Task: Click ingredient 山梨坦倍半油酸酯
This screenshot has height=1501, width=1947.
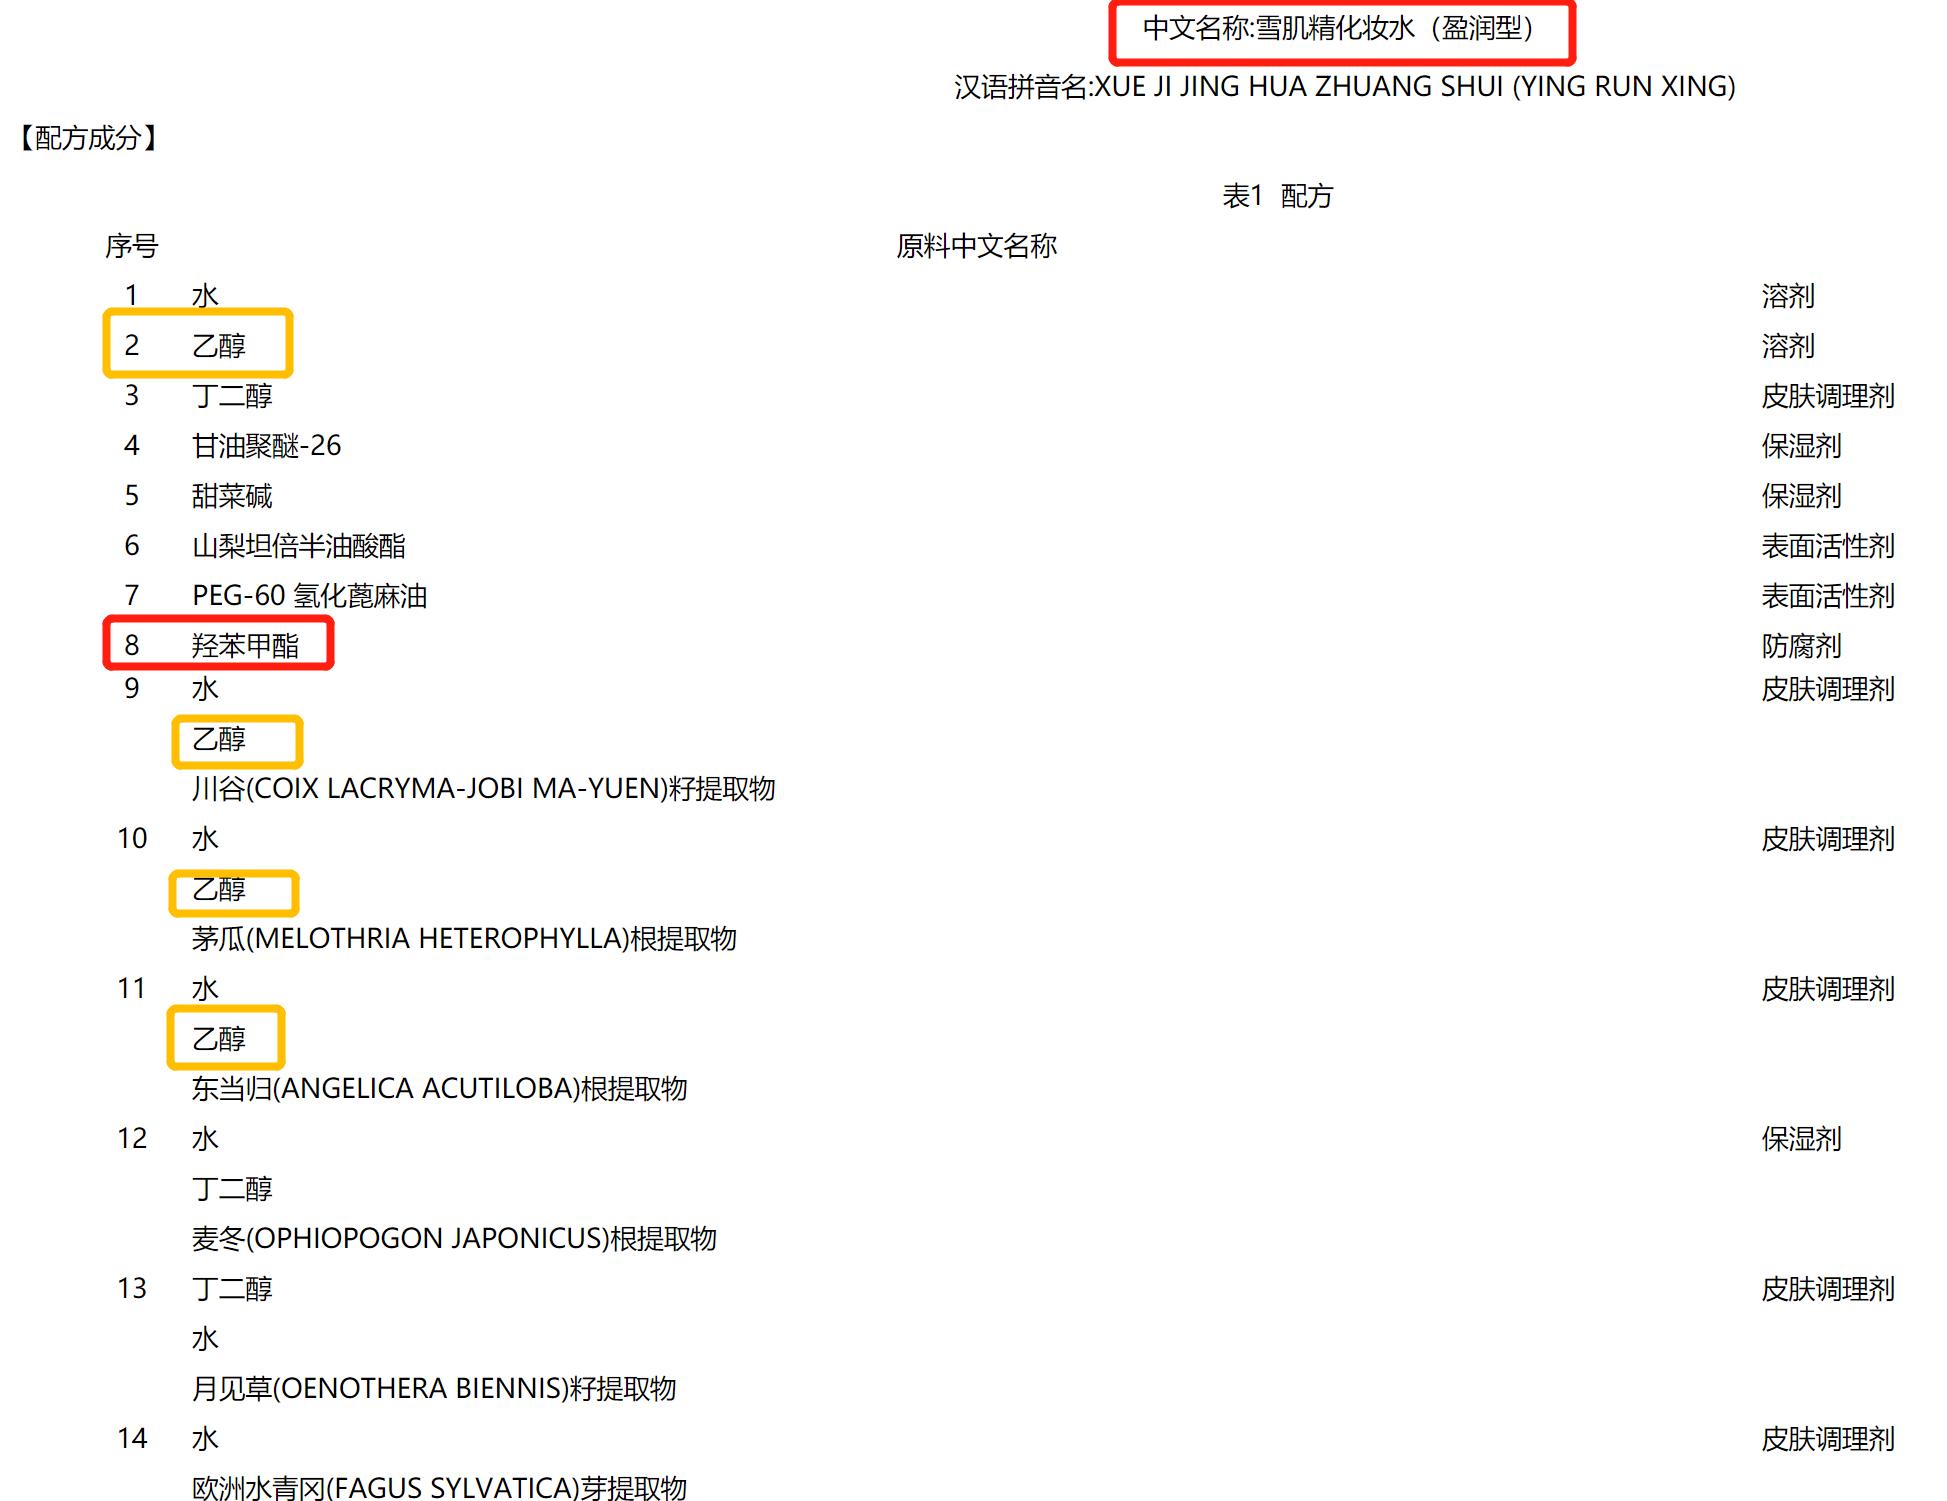Action: 298,546
